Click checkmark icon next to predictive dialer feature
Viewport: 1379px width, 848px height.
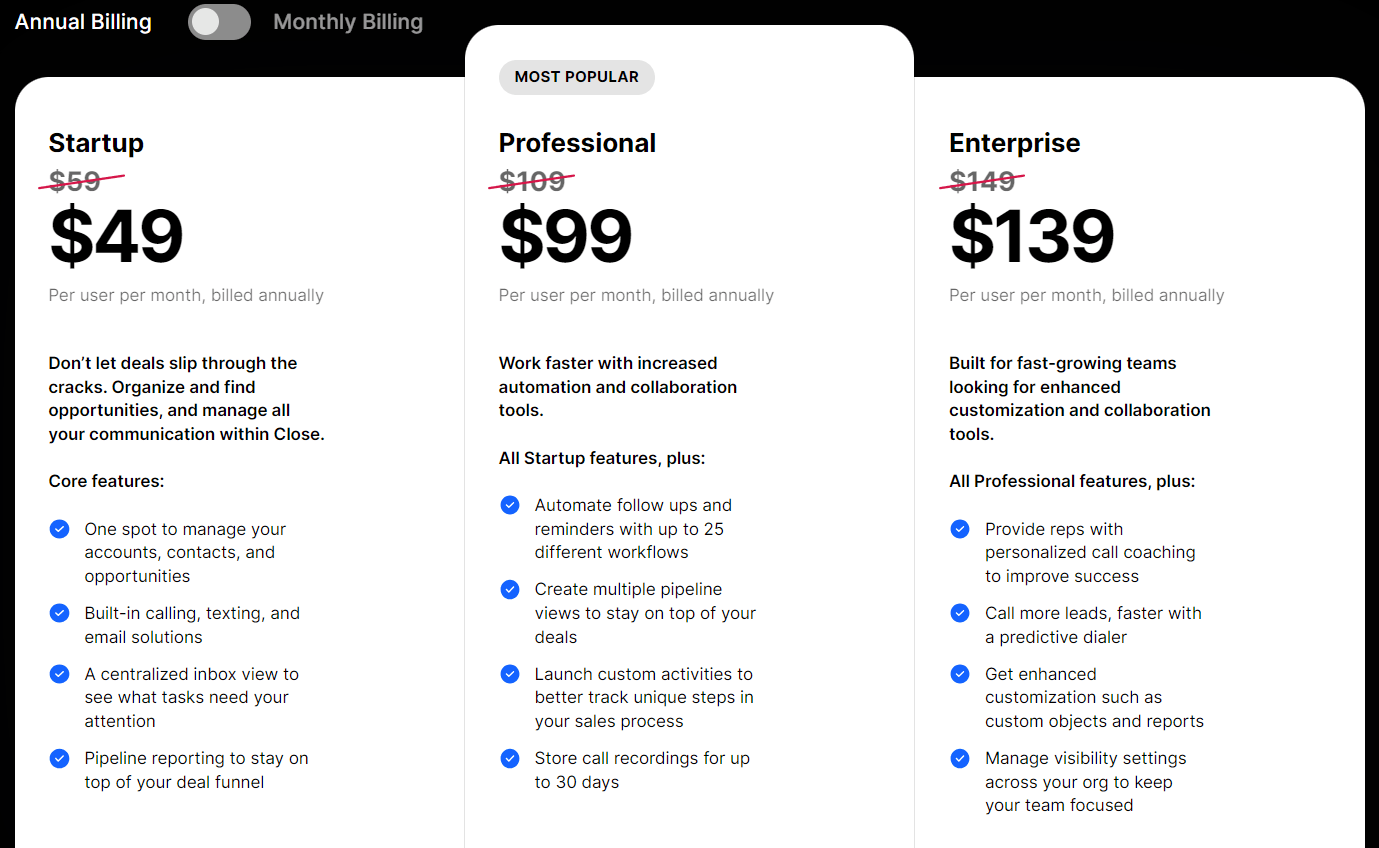[x=960, y=612]
